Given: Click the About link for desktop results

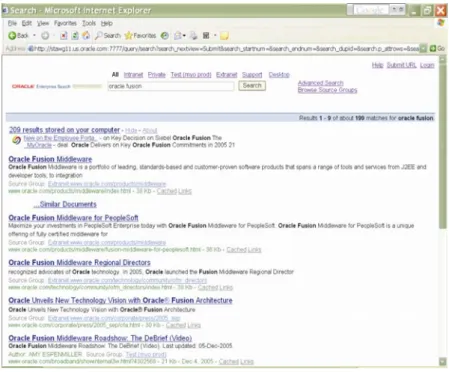Looking at the screenshot, I should pos(150,130).
